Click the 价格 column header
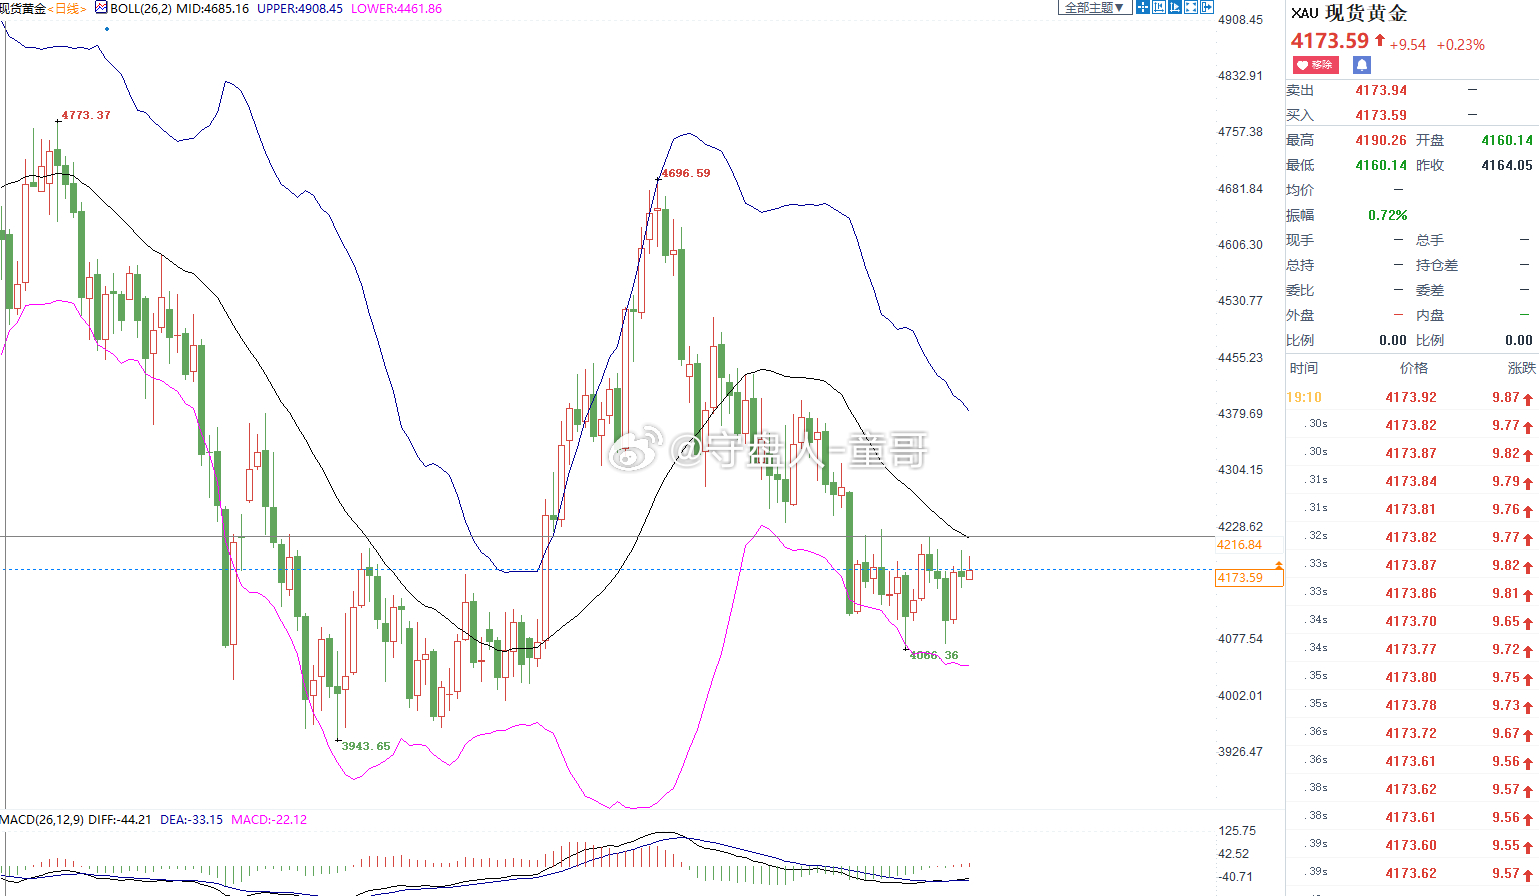This screenshot has width=1539, height=896. (x=1414, y=368)
